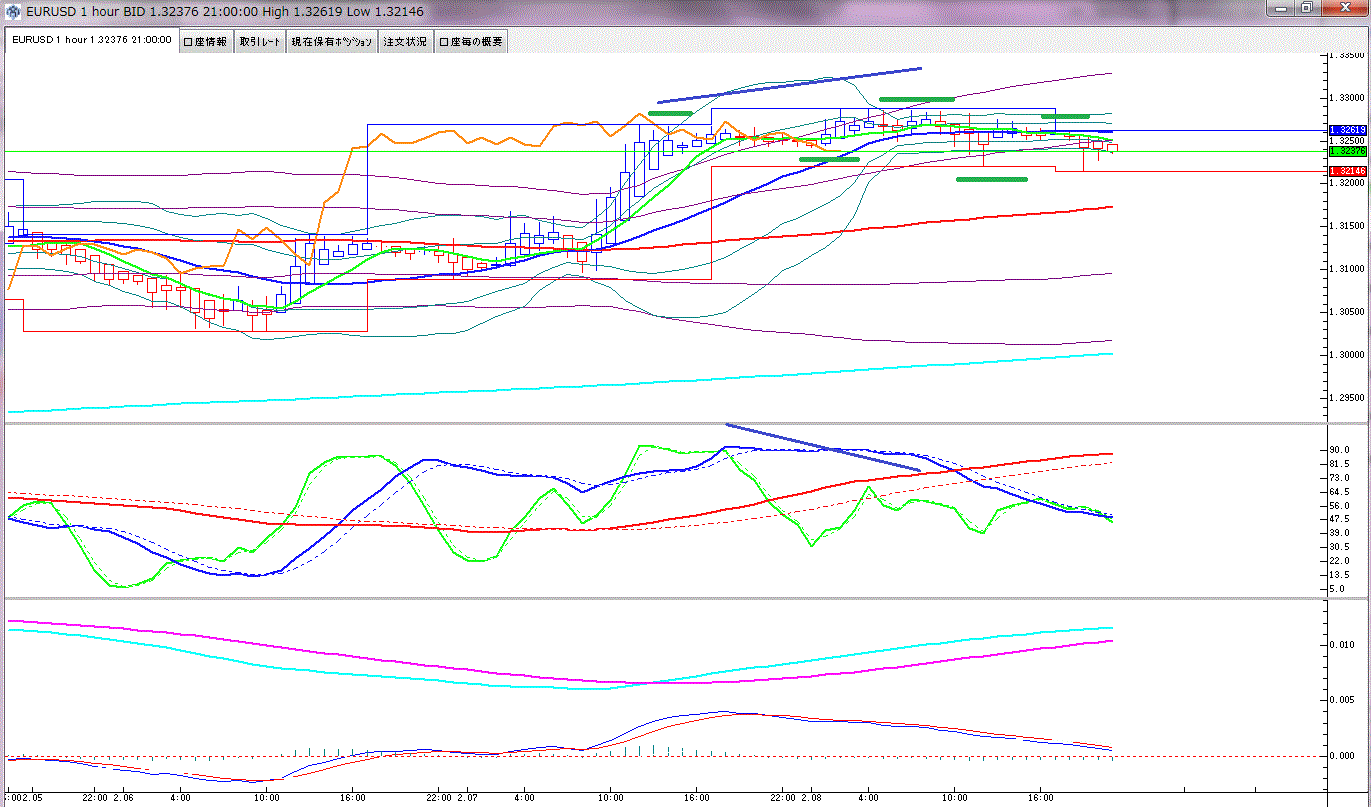This screenshot has width=1371, height=807.
Task: Open the 現在保有ポジション tab
Action: pyautogui.click(x=331, y=42)
